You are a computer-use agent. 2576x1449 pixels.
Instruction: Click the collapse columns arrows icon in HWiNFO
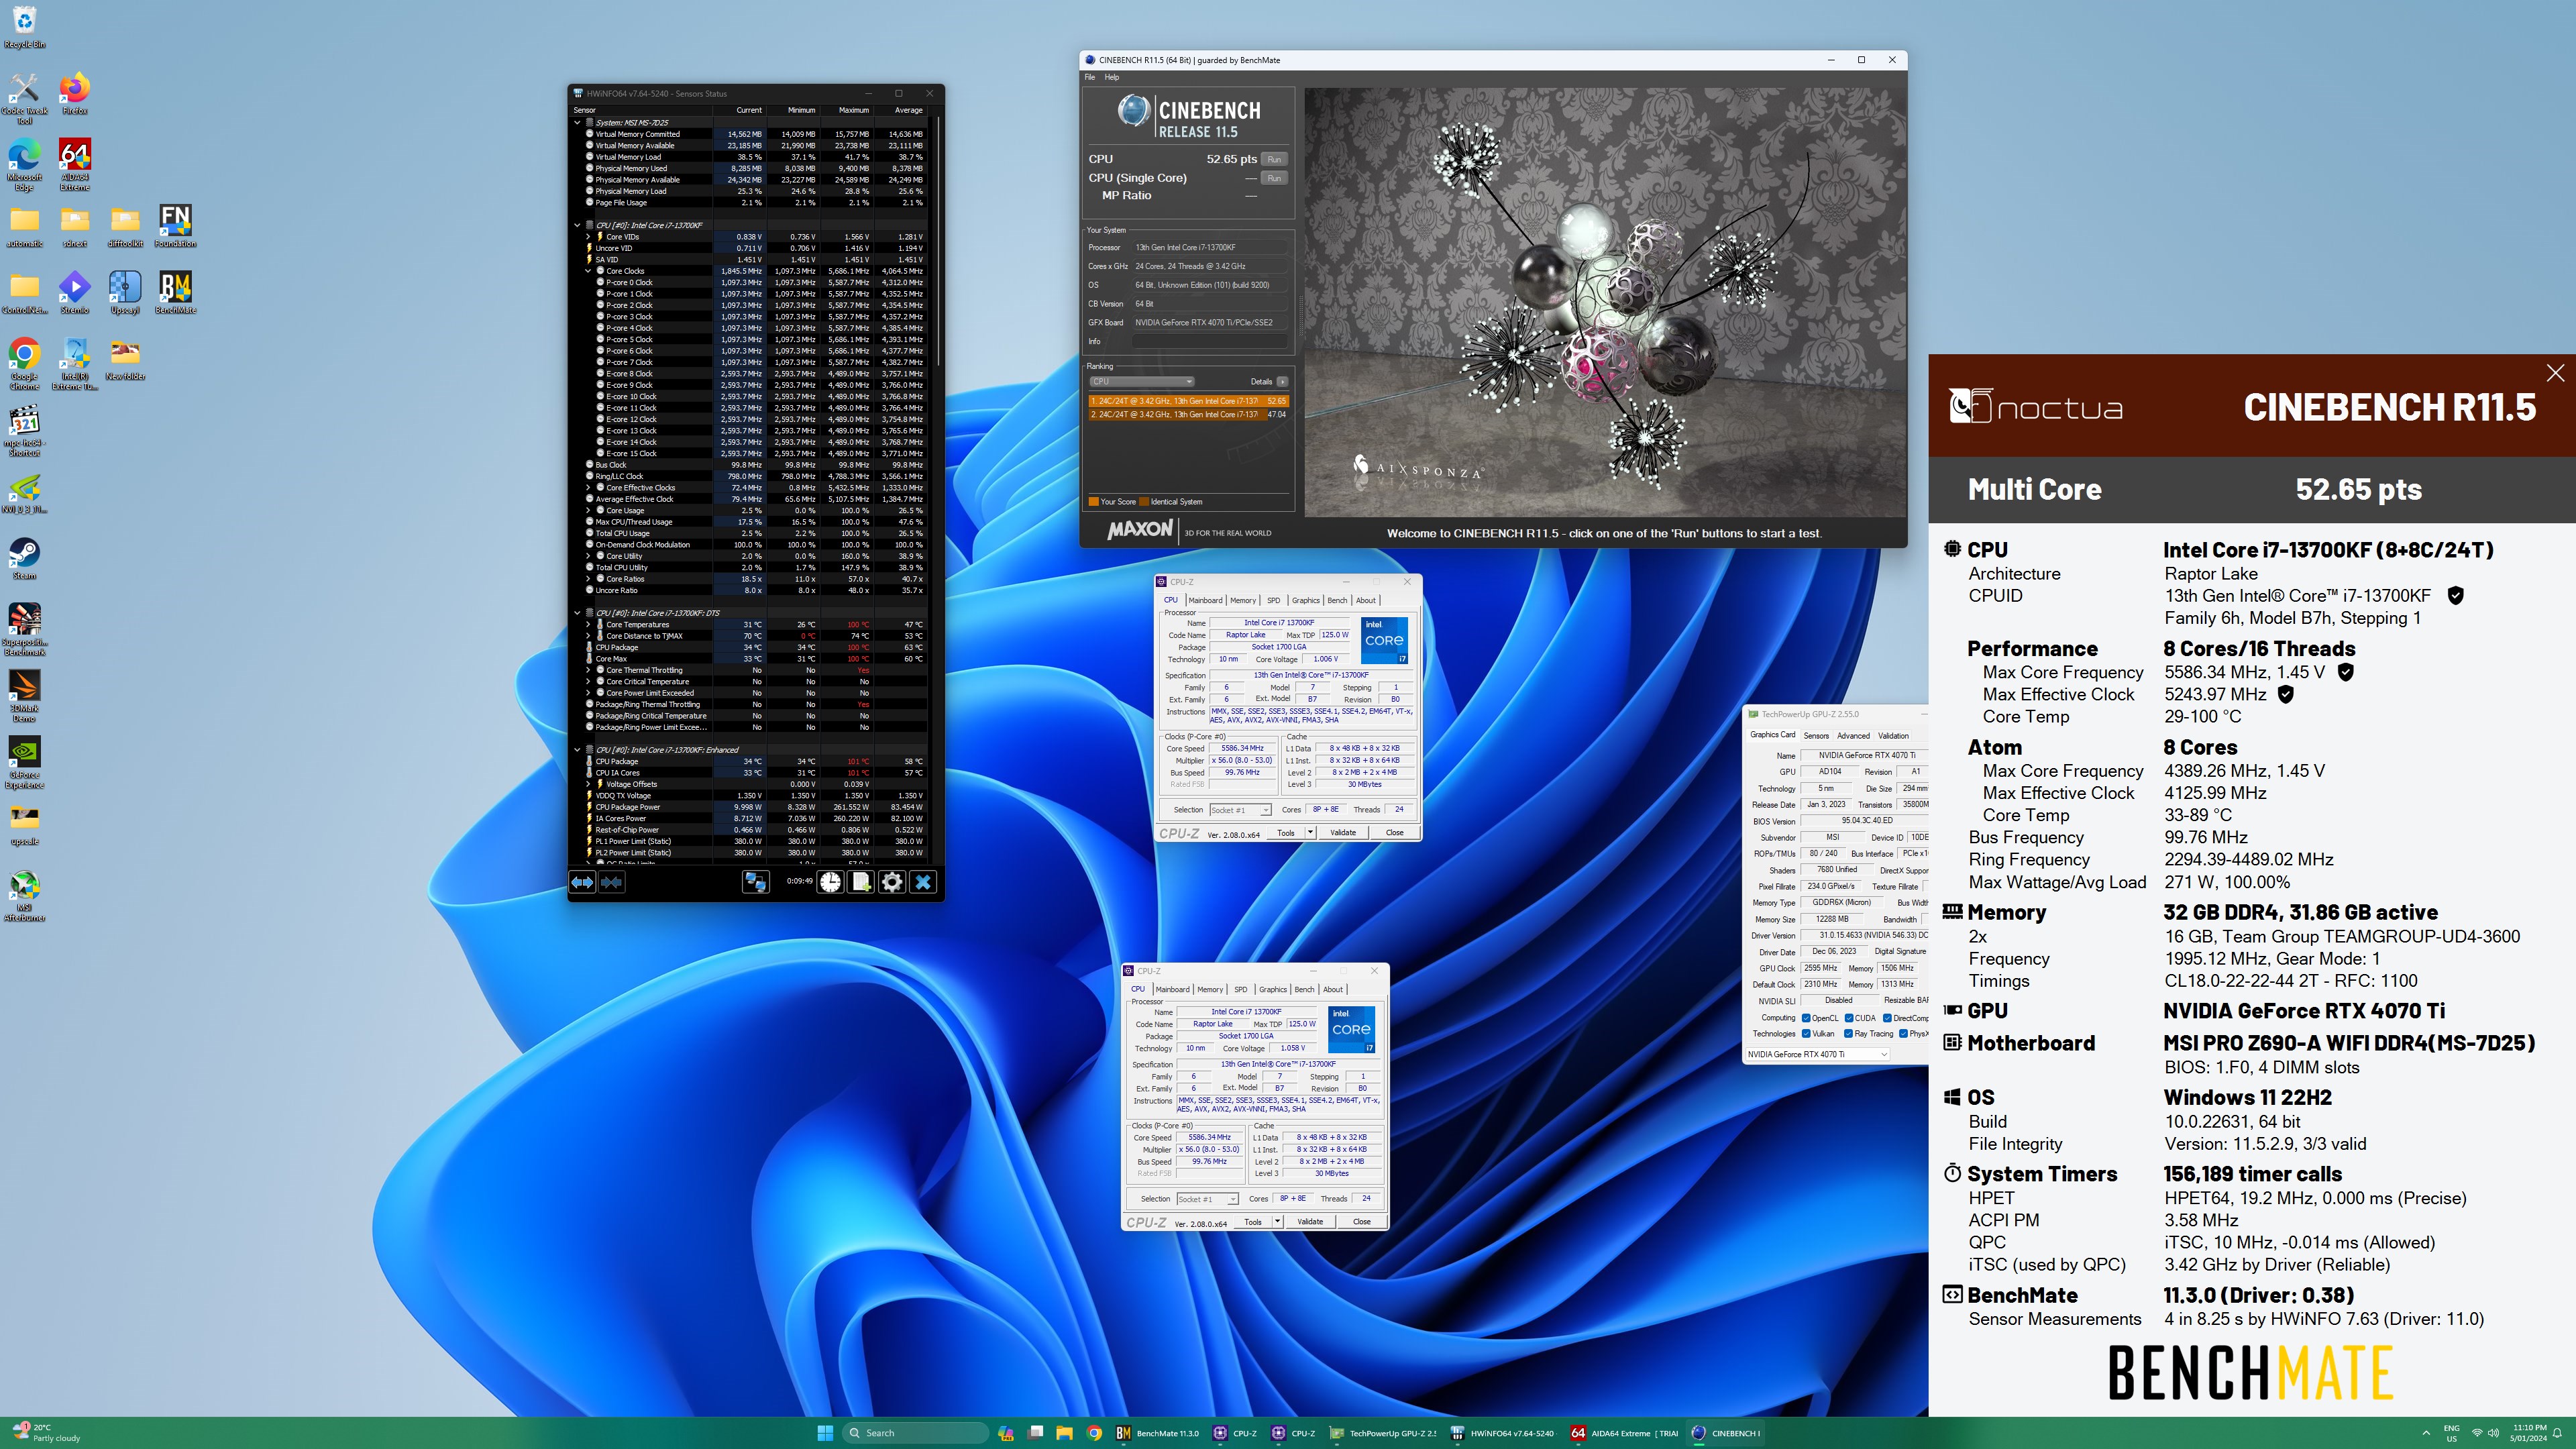click(x=612, y=882)
